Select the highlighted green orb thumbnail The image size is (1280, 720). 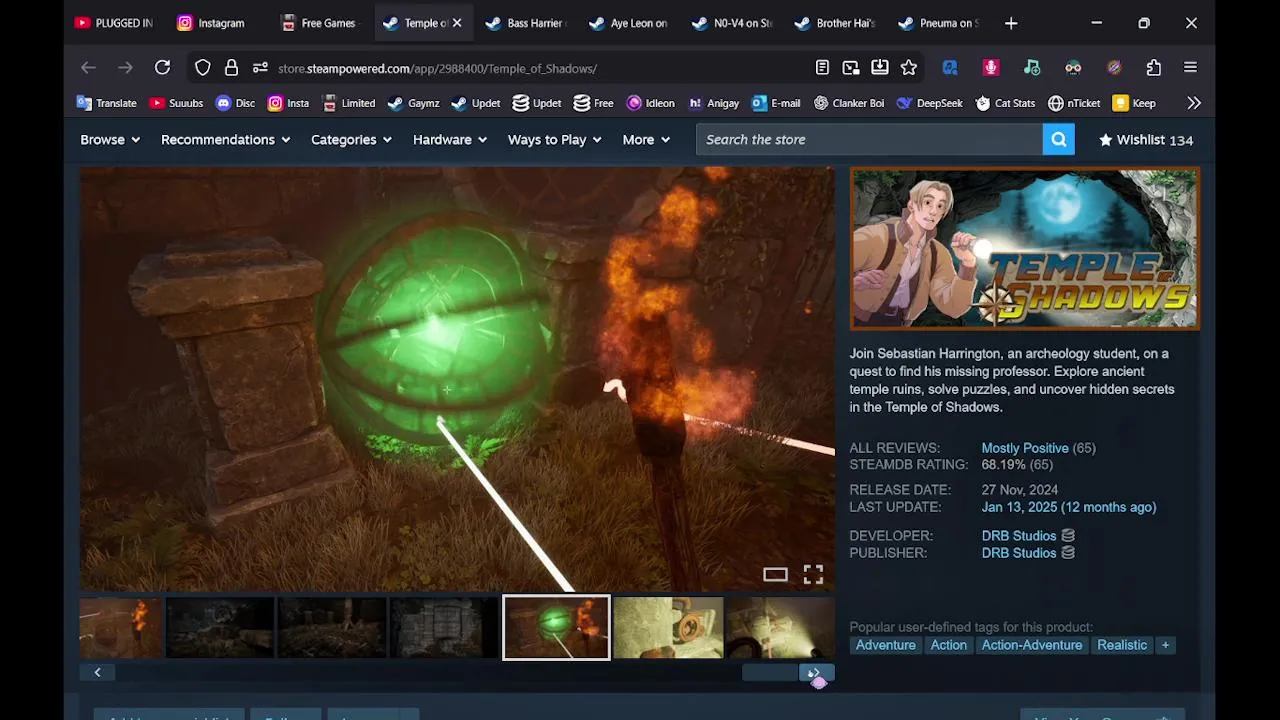point(556,627)
